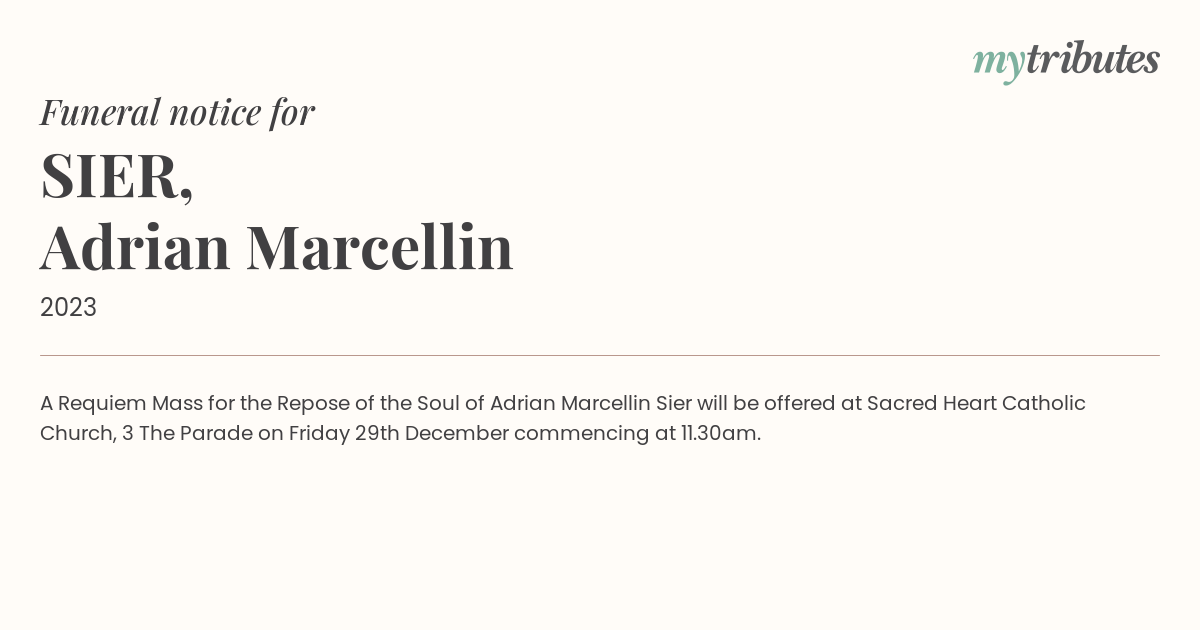
Task: Click the 'Funeral notice for' heading
Action: pos(177,112)
